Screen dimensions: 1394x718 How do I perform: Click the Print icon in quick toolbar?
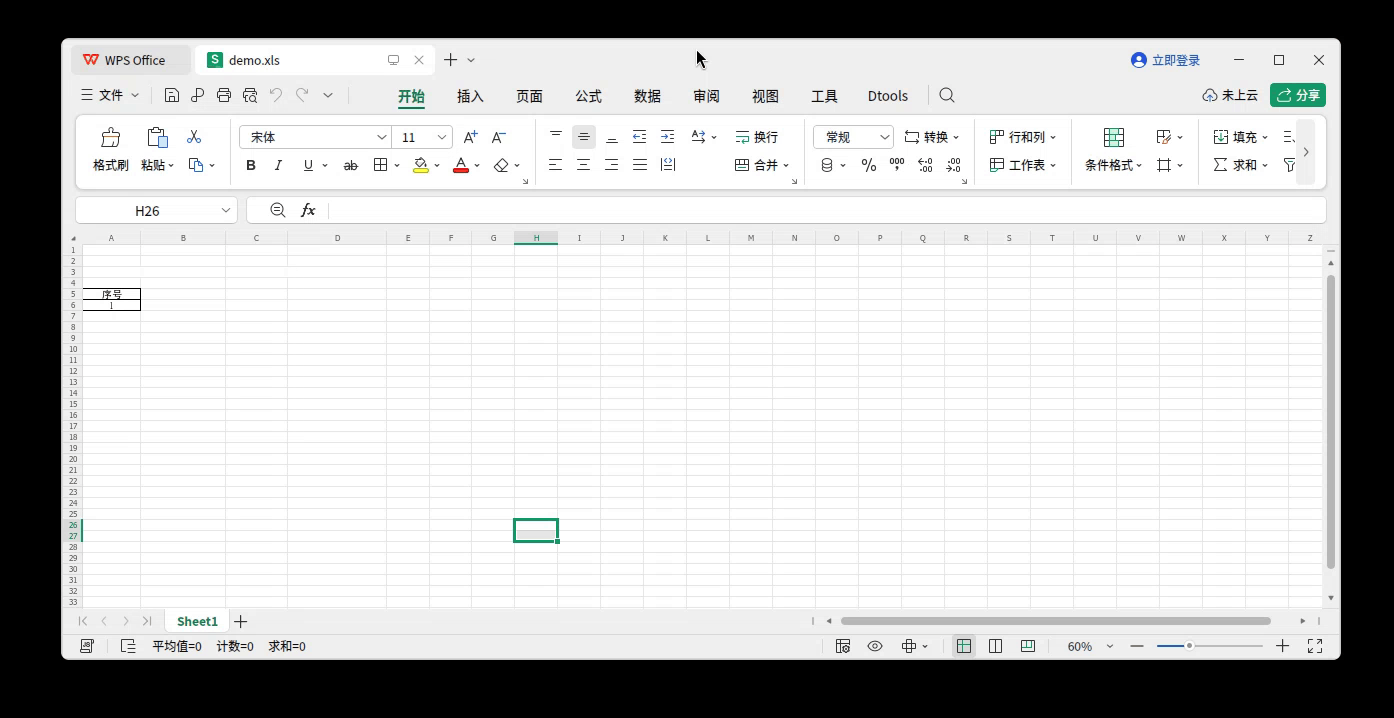[224, 95]
